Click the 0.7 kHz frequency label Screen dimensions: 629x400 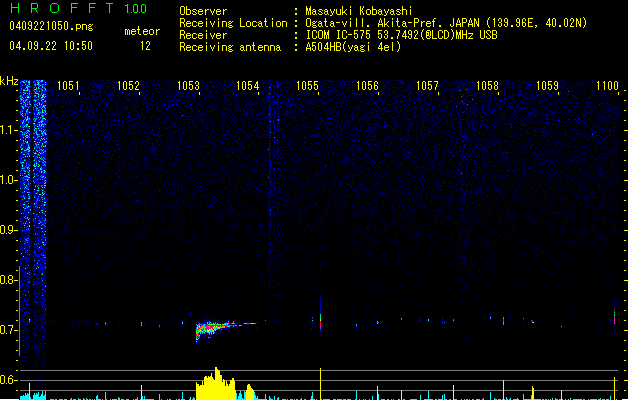point(8,330)
